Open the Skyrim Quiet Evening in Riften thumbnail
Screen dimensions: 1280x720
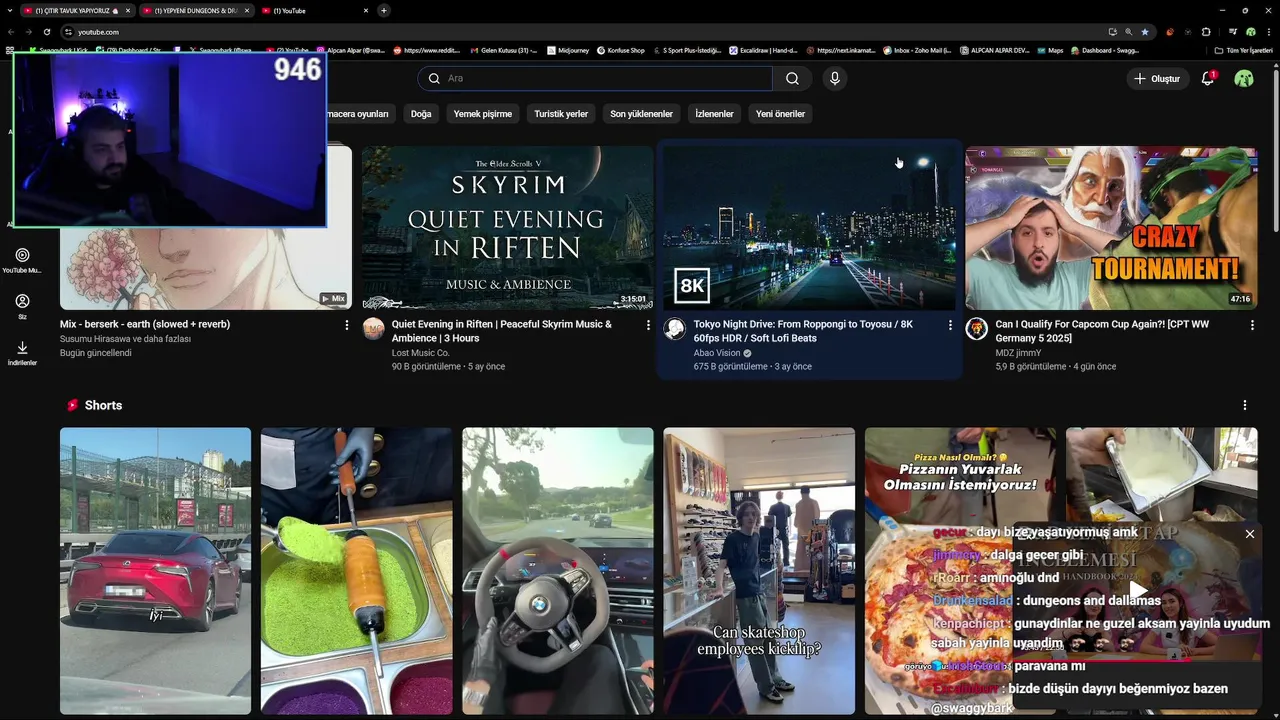(x=508, y=228)
